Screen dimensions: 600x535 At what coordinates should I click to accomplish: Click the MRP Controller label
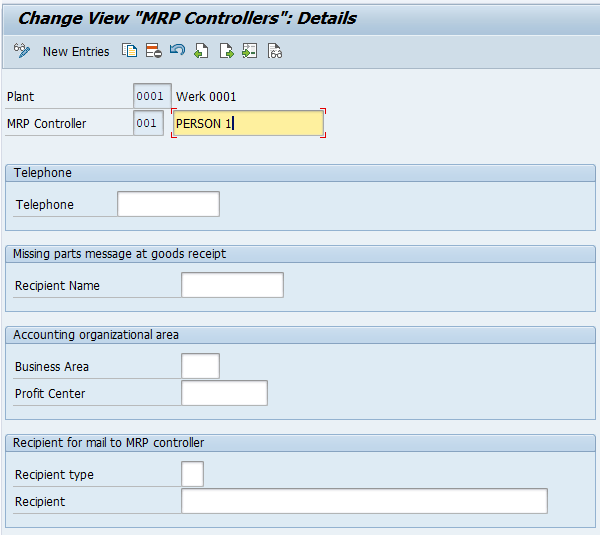(x=46, y=124)
